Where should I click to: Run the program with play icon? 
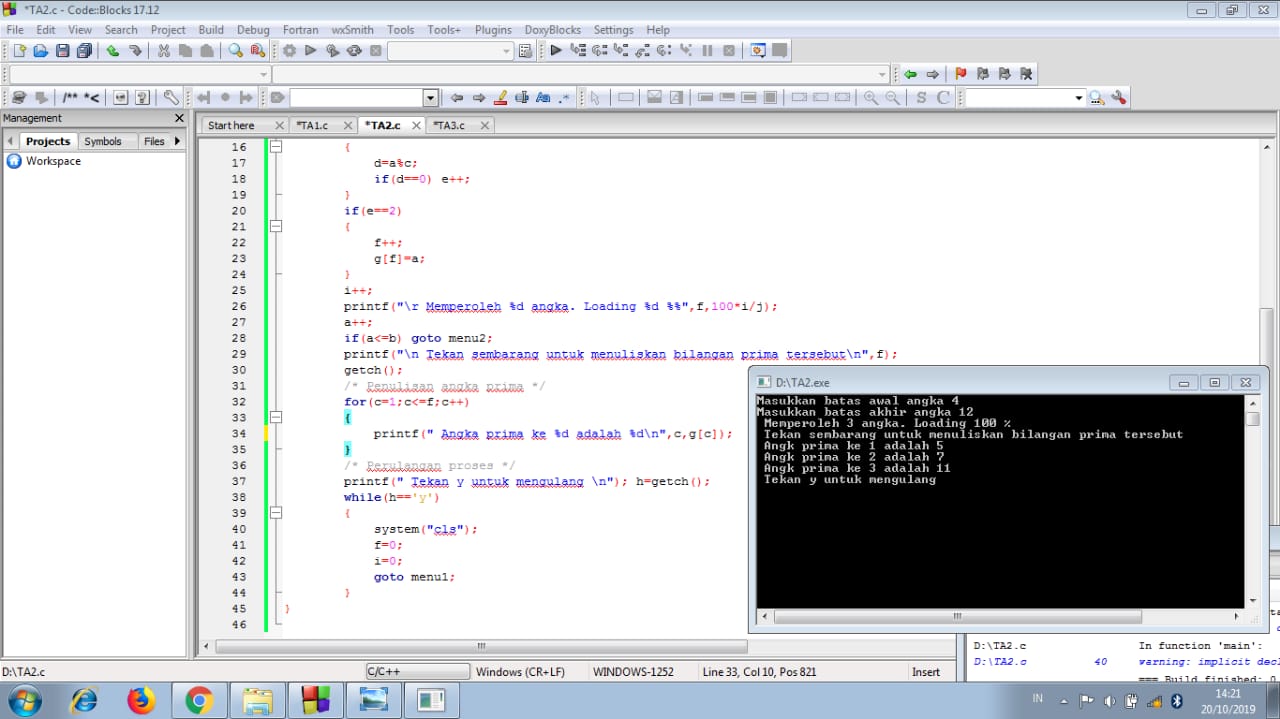tap(311, 51)
